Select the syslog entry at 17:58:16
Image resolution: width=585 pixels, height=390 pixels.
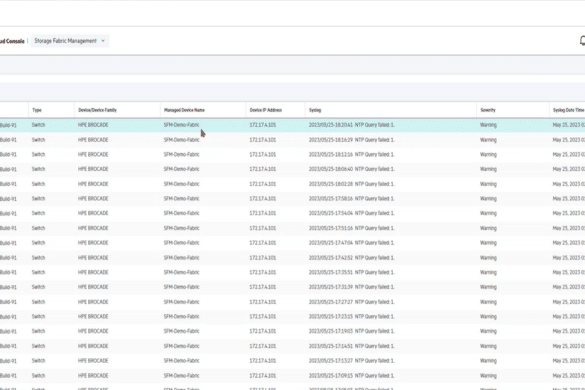pos(292,199)
